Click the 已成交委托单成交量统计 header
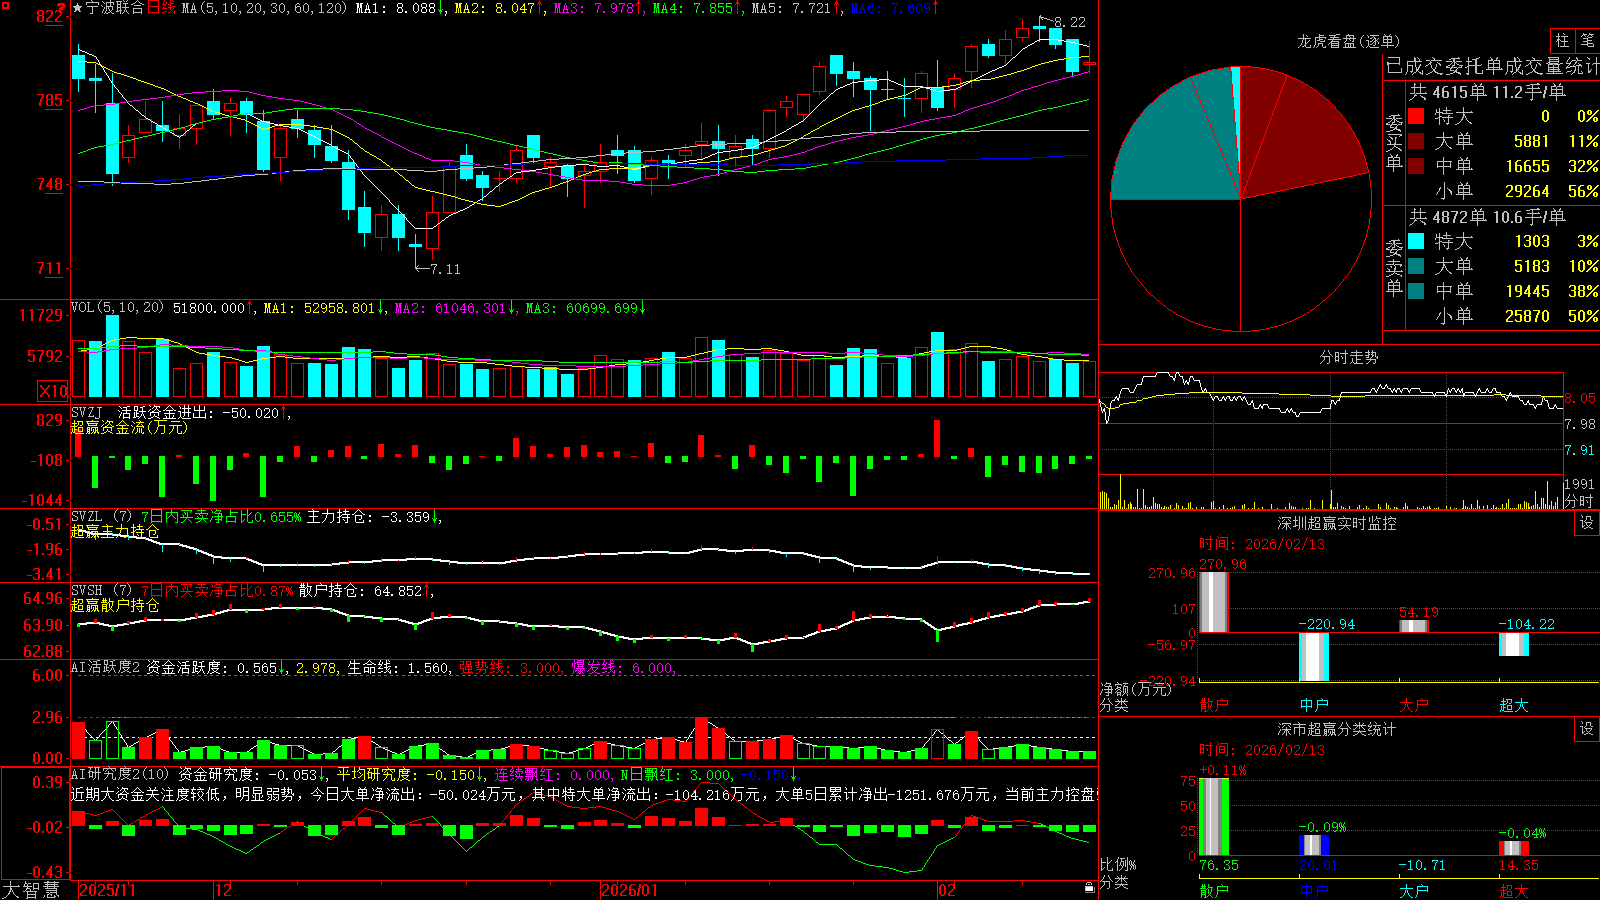Viewport: 1600px width, 900px height. 1492,66
